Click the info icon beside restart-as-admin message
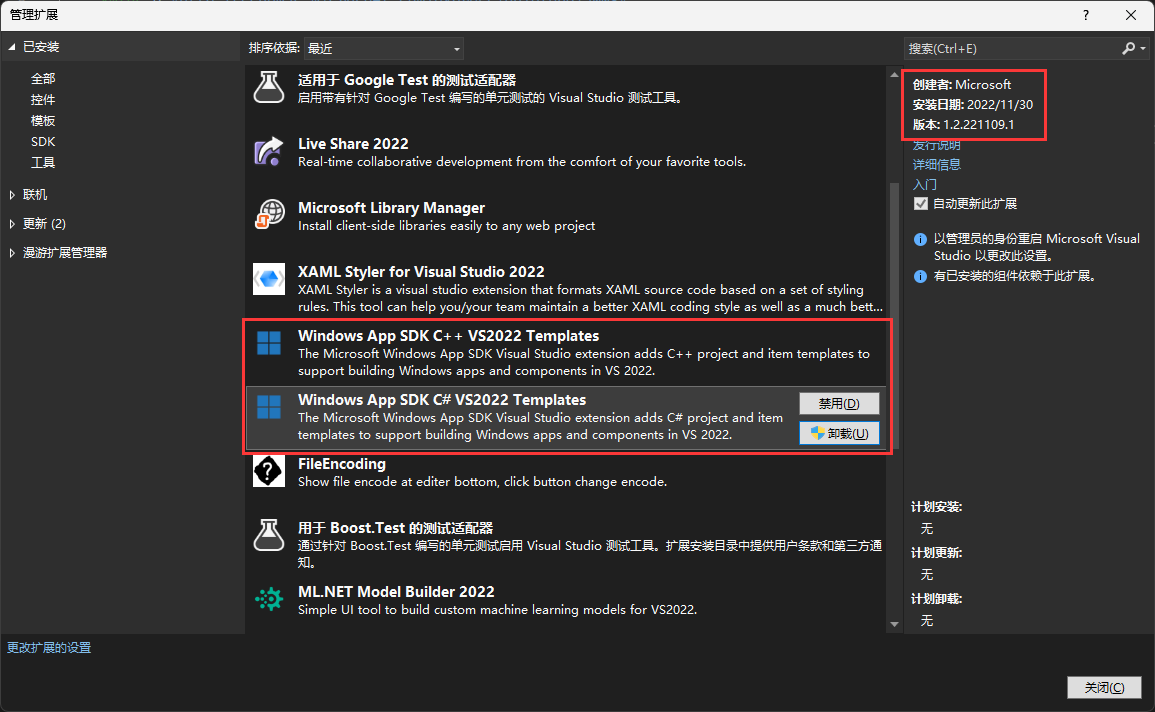 920,239
